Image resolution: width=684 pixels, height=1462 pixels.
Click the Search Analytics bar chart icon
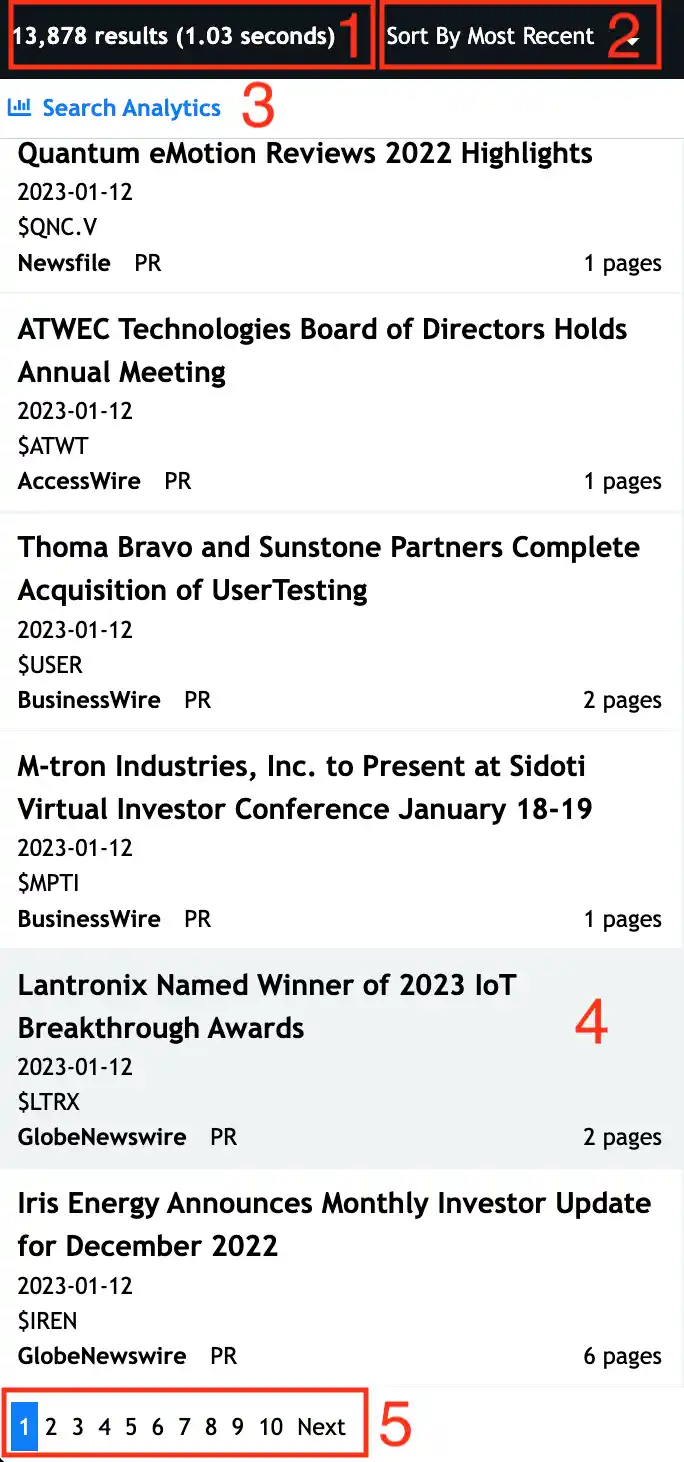[x=20, y=107]
